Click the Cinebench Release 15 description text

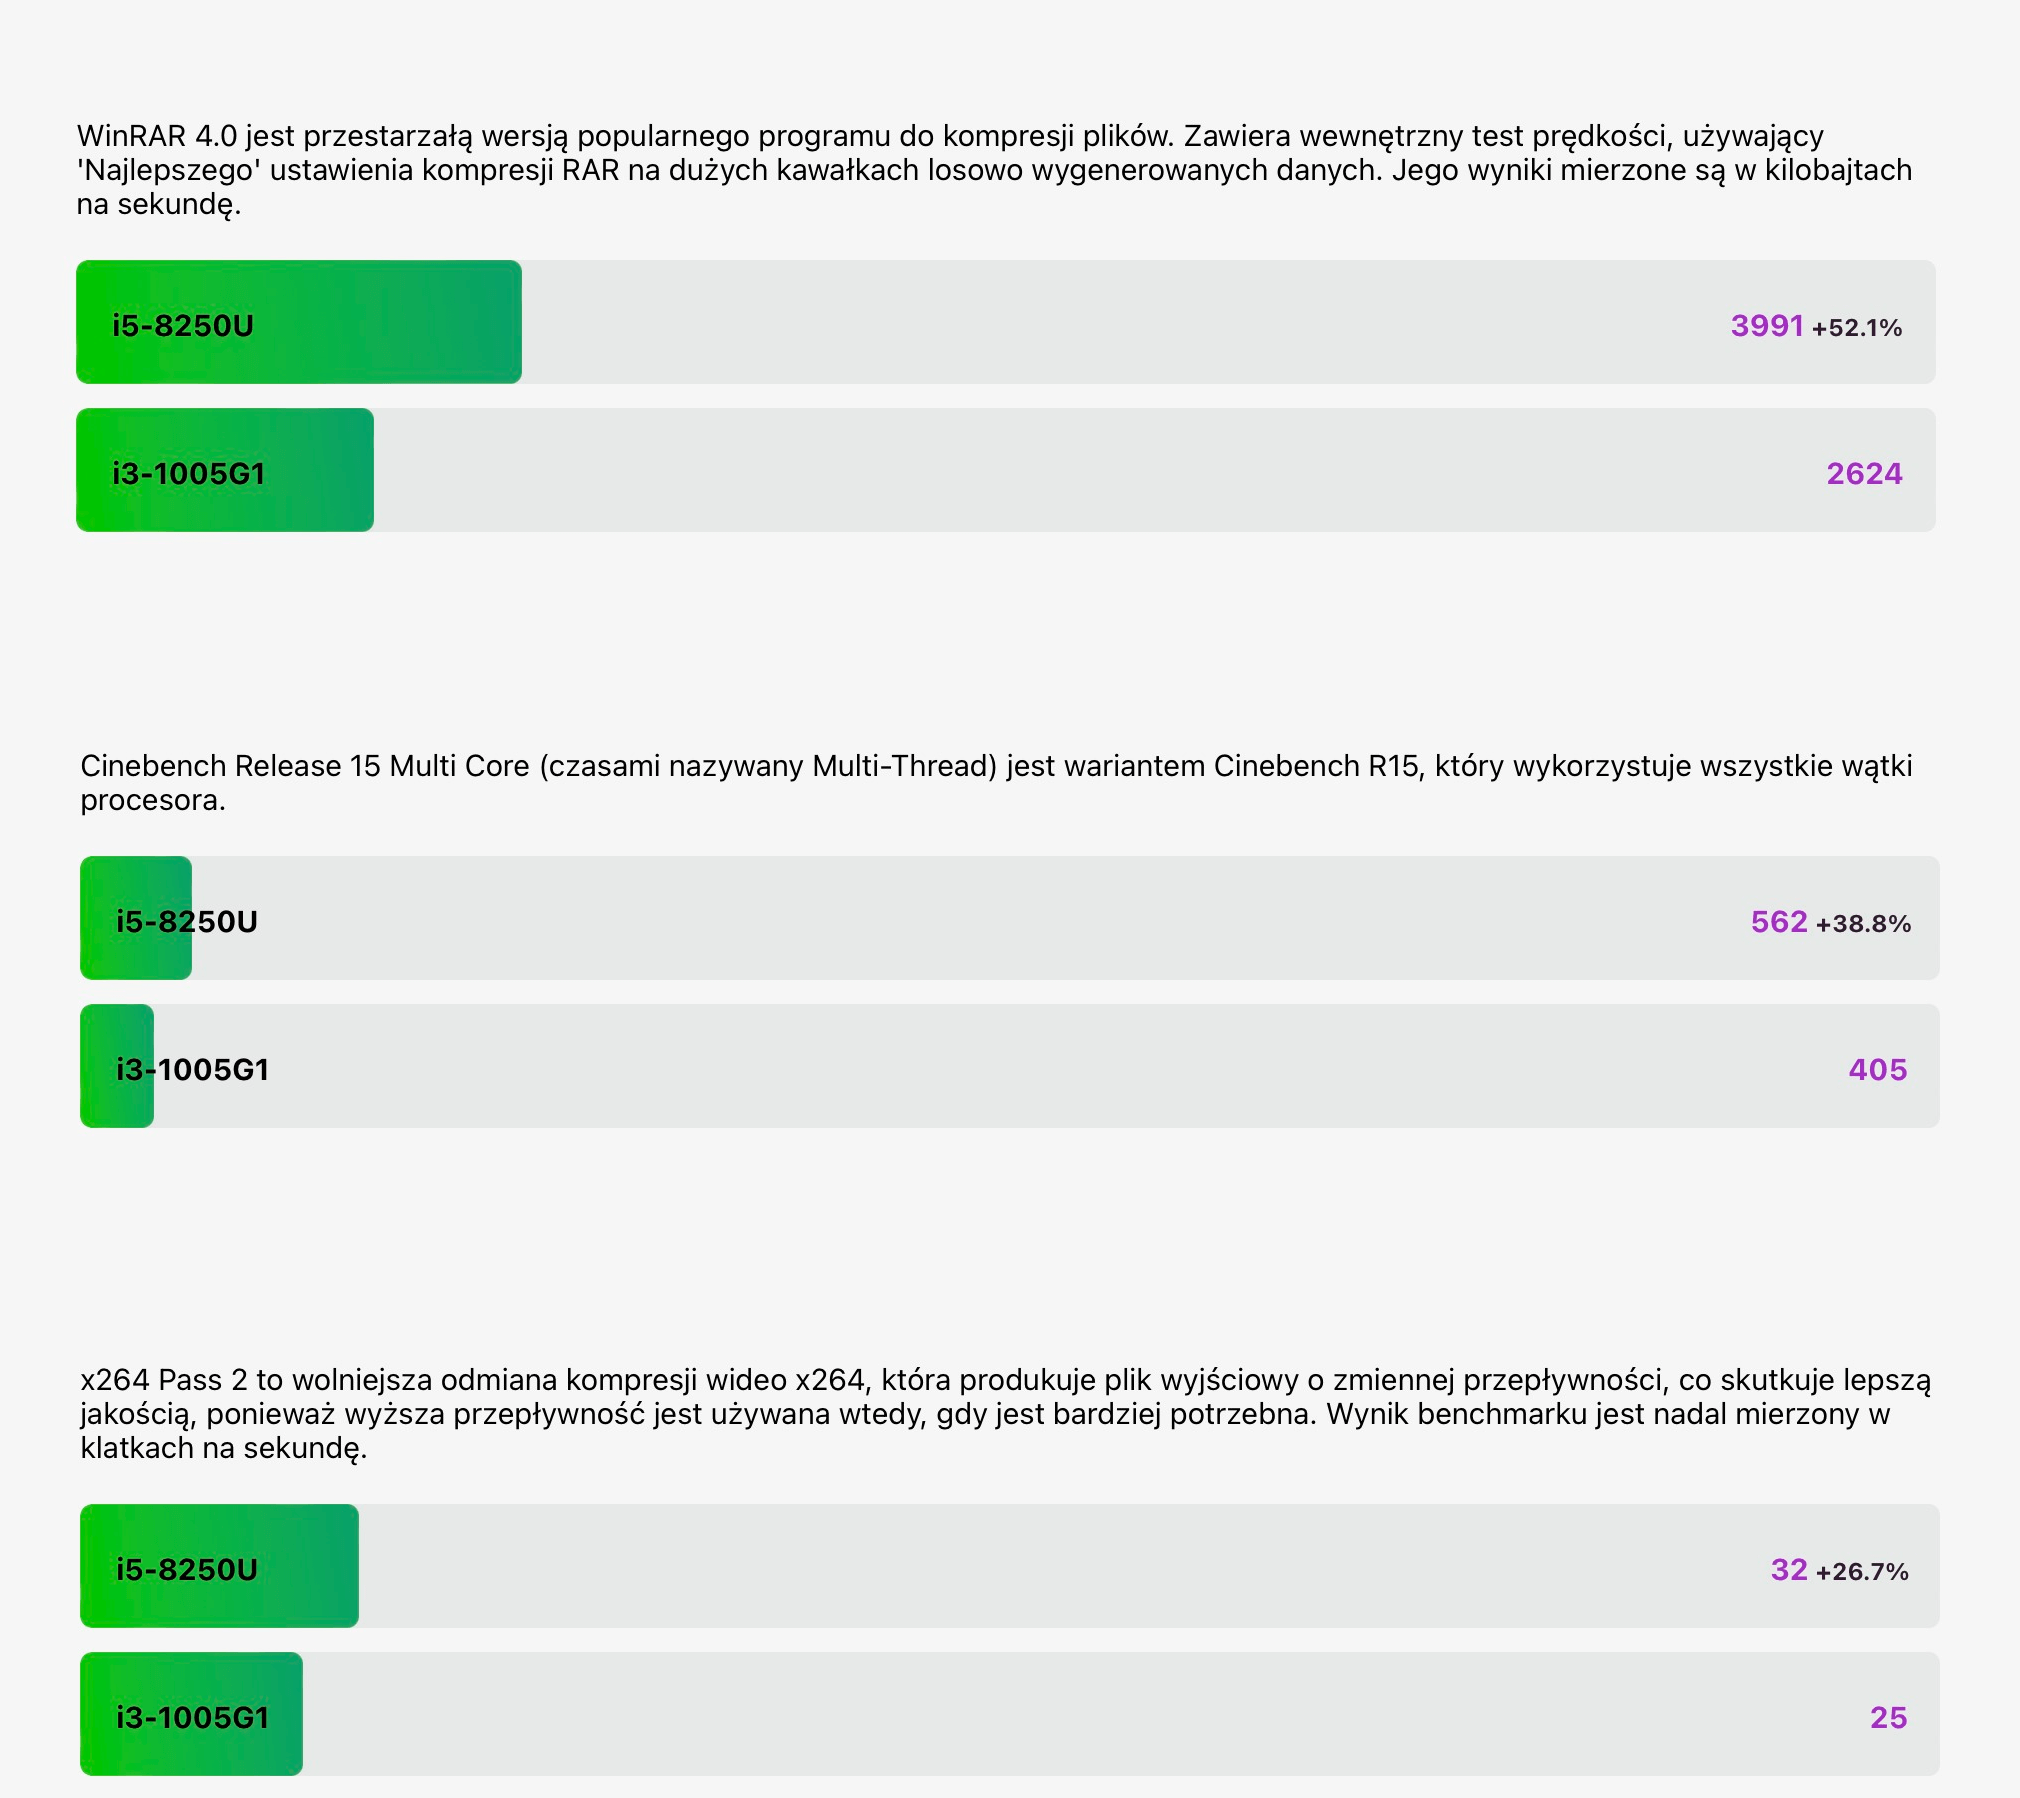coord(996,782)
